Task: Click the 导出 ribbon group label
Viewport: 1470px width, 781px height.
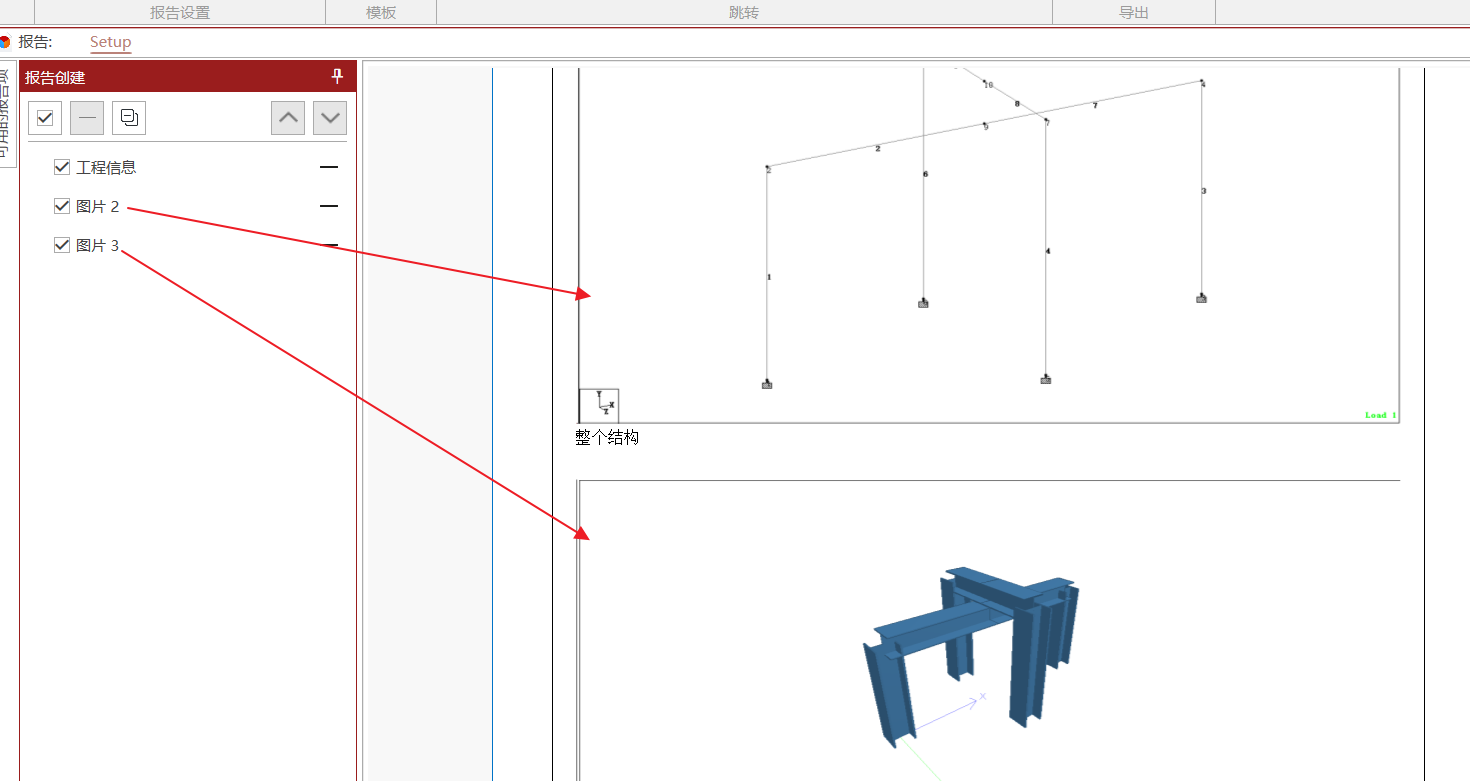Action: click(1134, 13)
